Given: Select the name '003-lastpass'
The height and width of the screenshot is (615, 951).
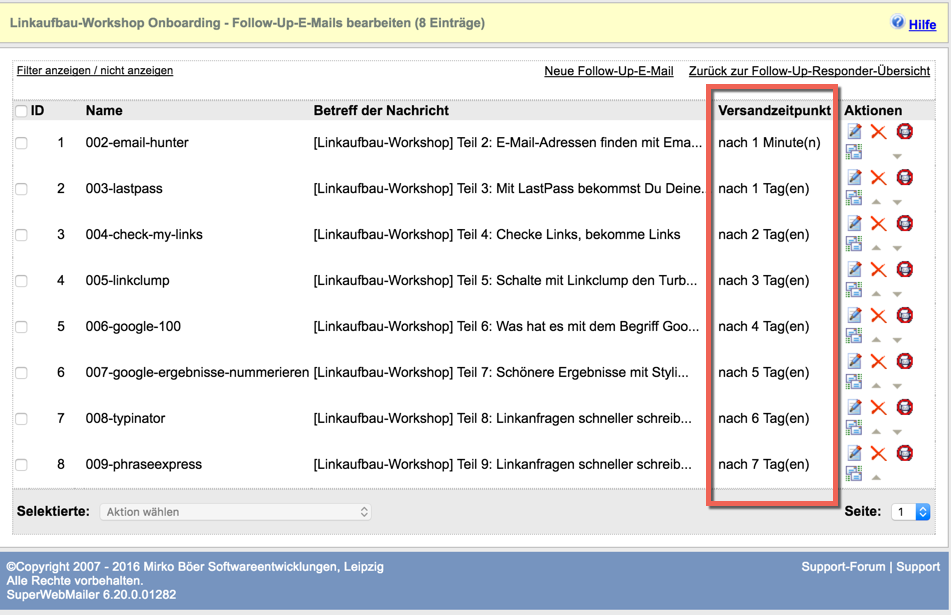Looking at the screenshot, I should 124,189.
